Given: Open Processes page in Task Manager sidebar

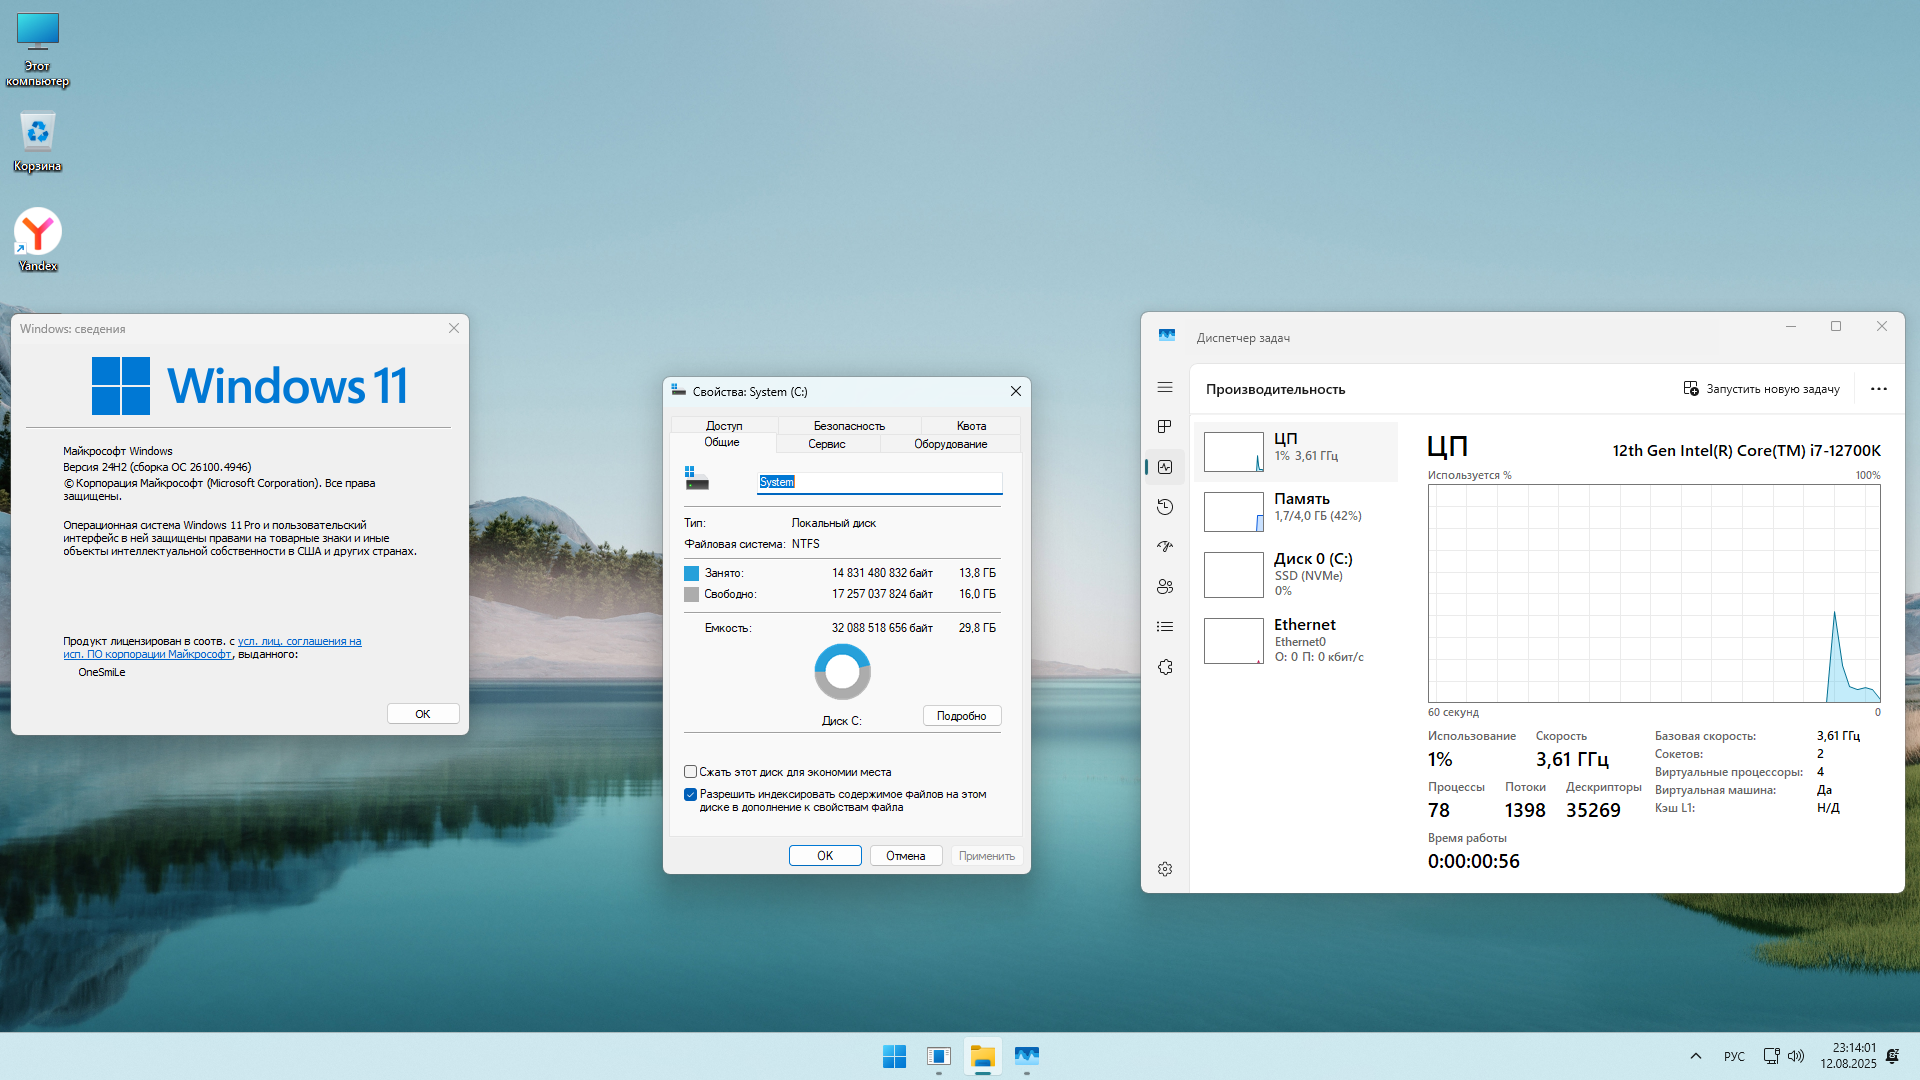Looking at the screenshot, I should [x=1165, y=427].
